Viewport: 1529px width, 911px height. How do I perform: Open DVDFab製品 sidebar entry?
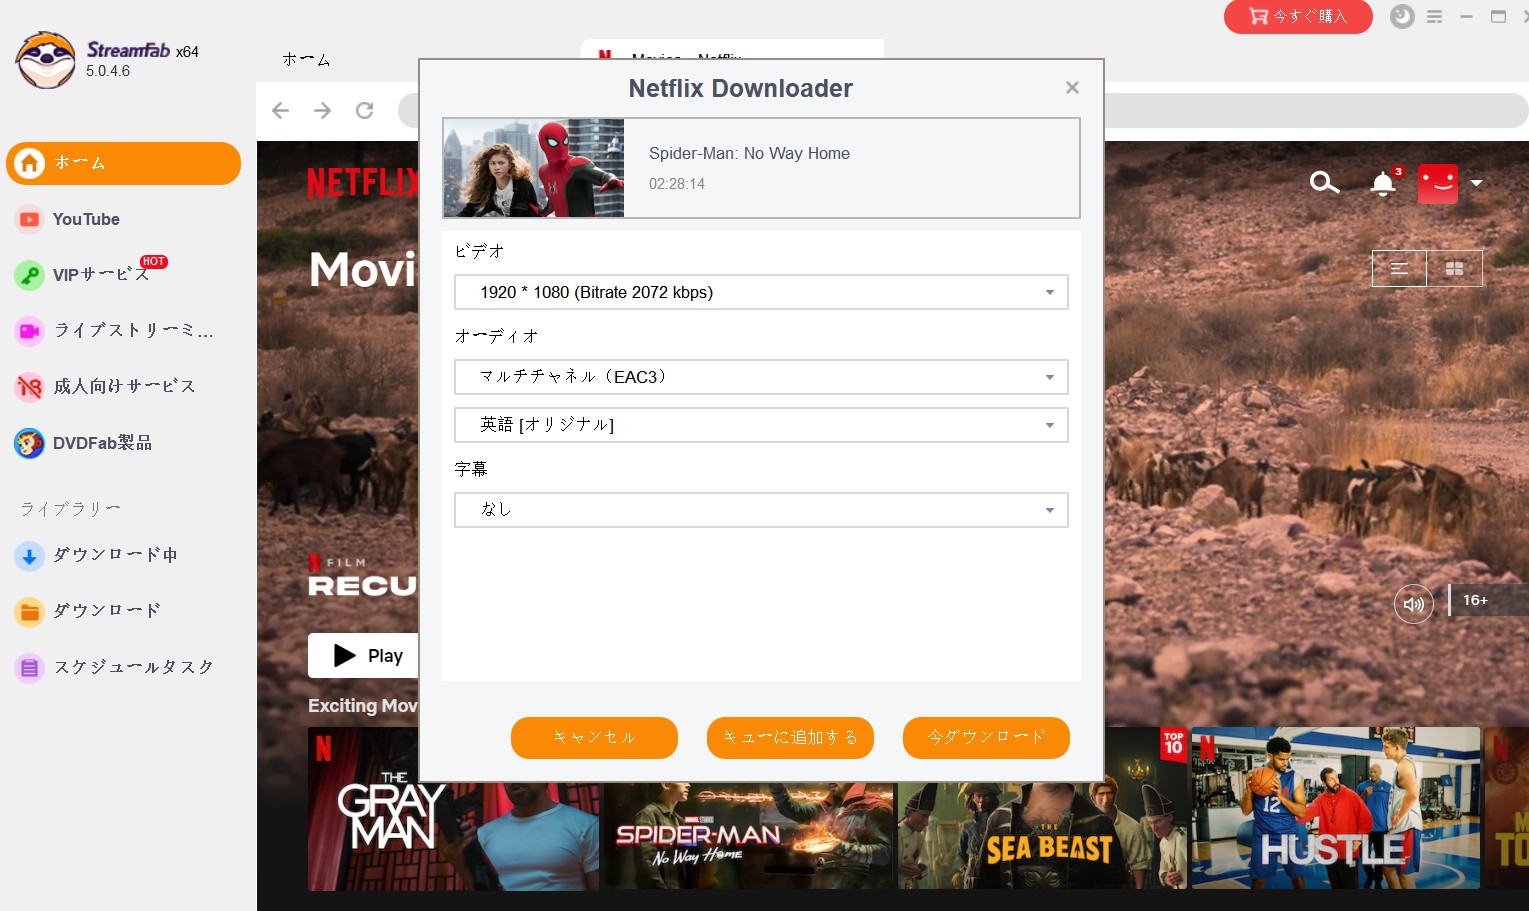pyautogui.click(x=101, y=443)
